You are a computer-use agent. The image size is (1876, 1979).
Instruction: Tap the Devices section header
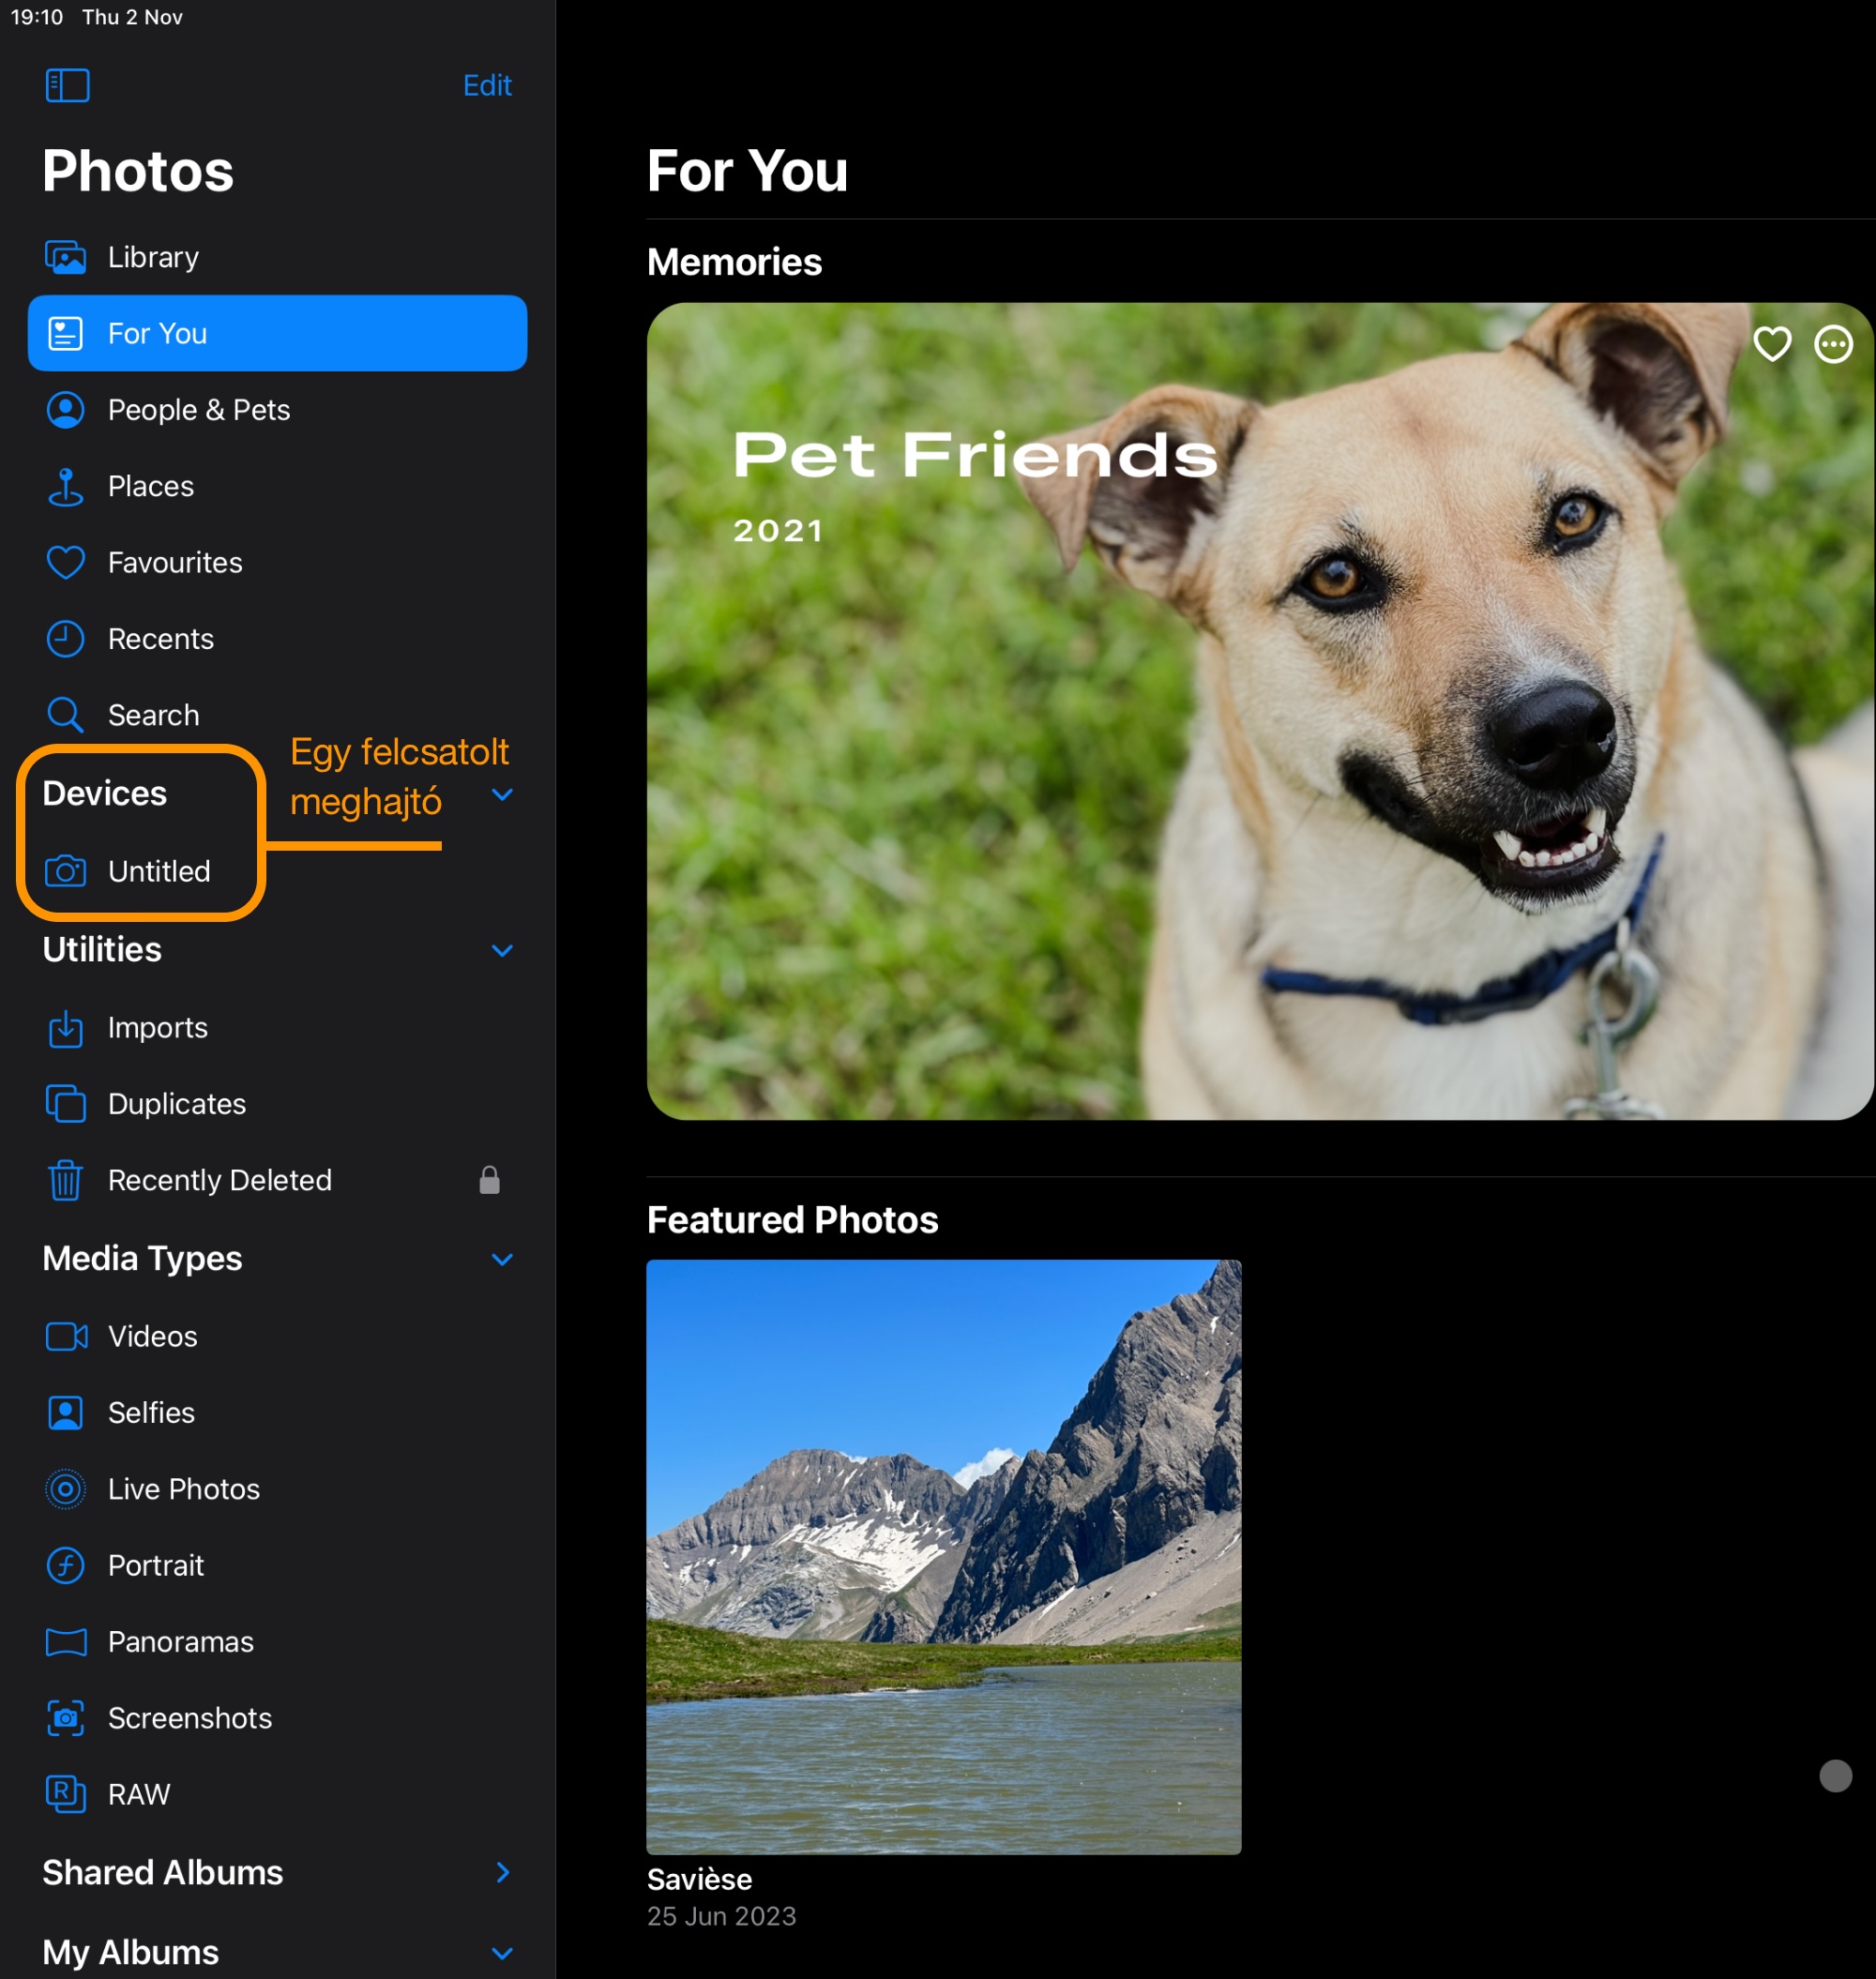(x=105, y=793)
